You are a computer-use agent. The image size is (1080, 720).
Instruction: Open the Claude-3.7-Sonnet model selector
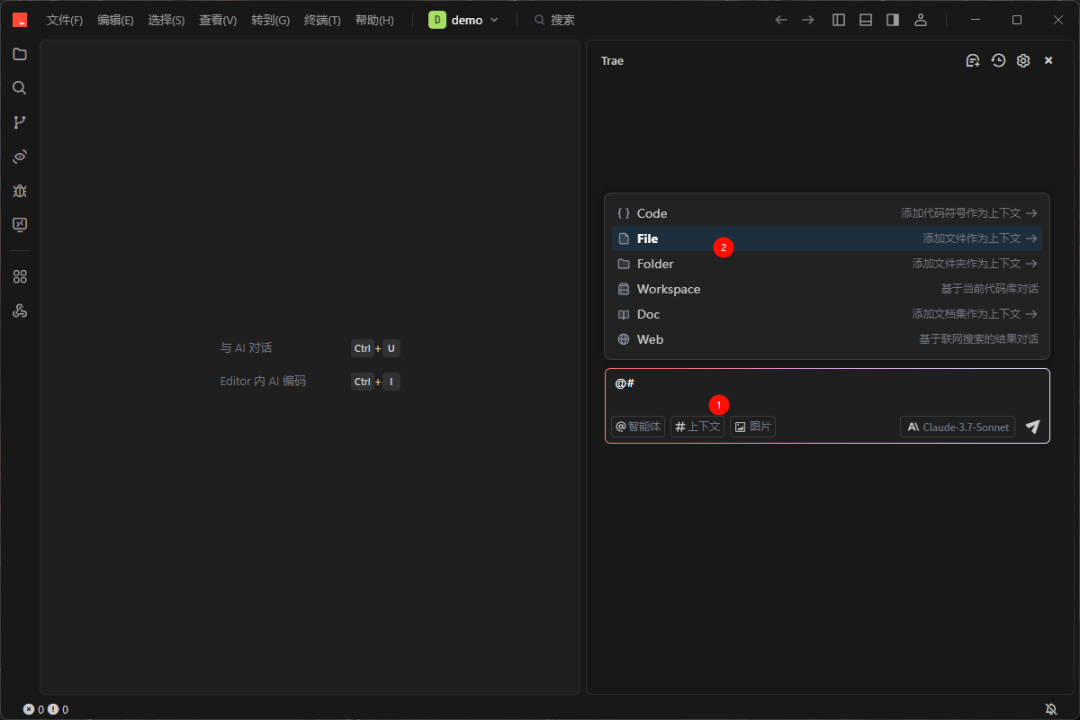pos(957,427)
